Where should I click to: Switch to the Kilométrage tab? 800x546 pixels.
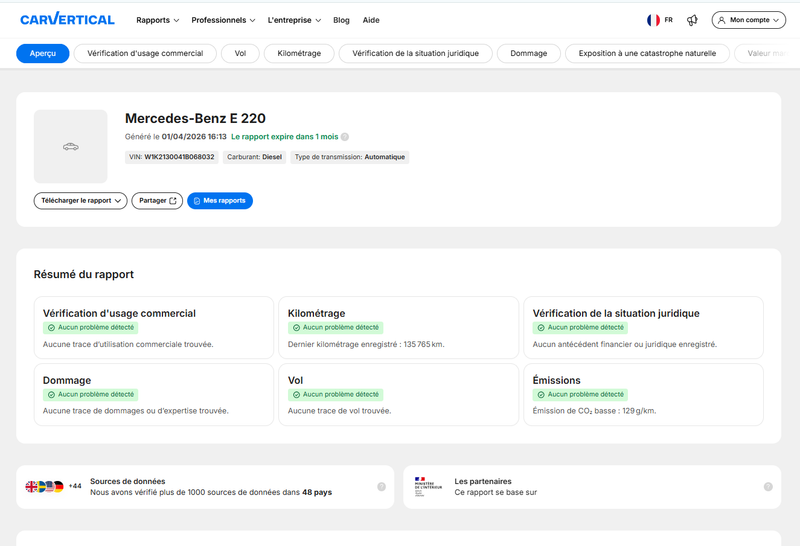[x=299, y=53]
